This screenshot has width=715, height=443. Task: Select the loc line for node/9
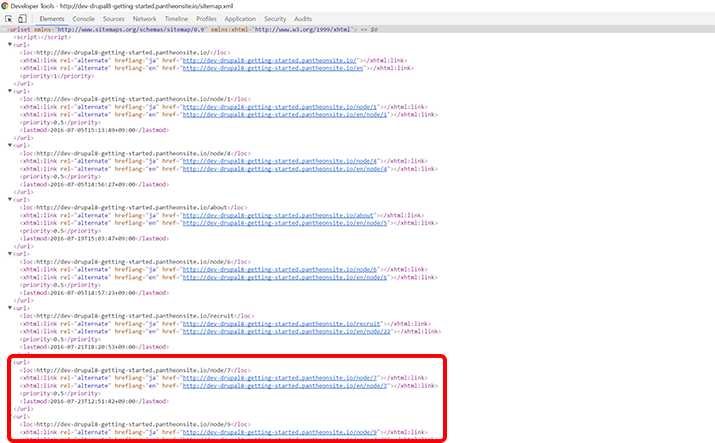pyautogui.click(x=135, y=424)
